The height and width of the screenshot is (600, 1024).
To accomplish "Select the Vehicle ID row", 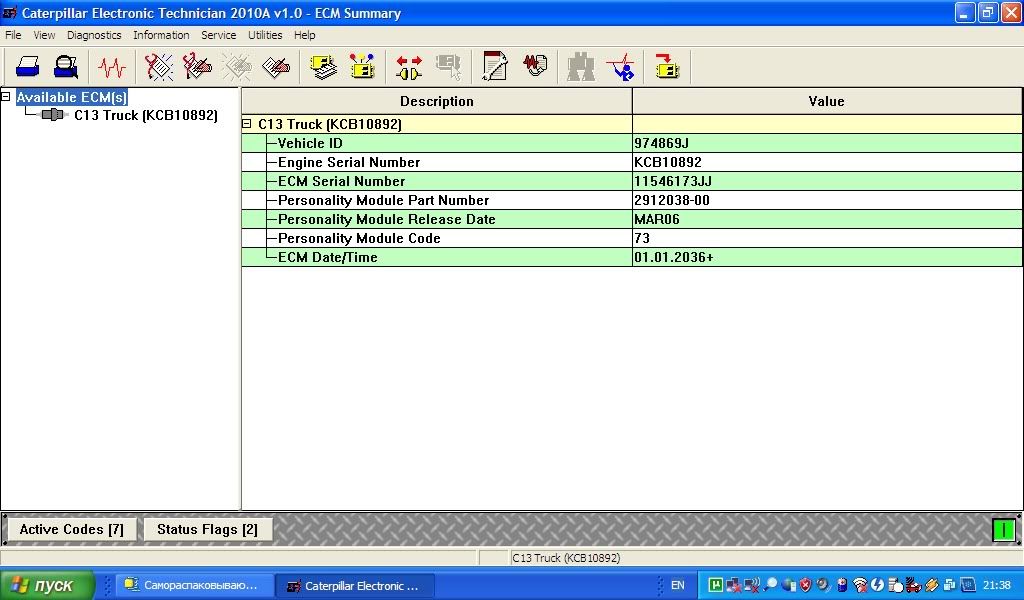I will coord(632,143).
